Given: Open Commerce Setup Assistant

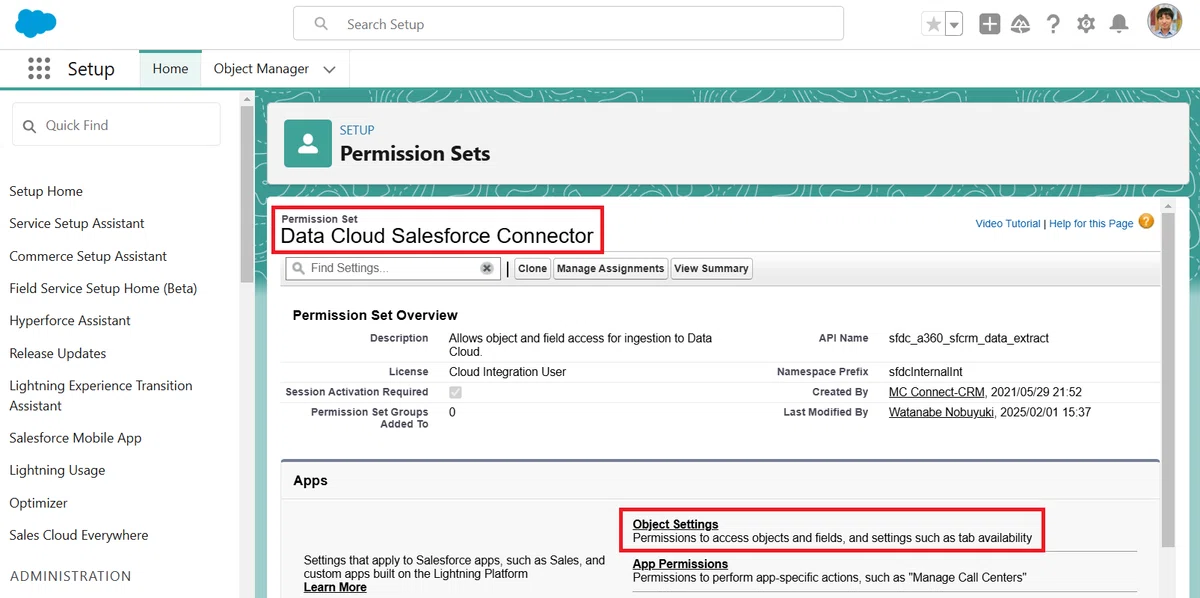Looking at the screenshot, I should click(x=88, y=256).
